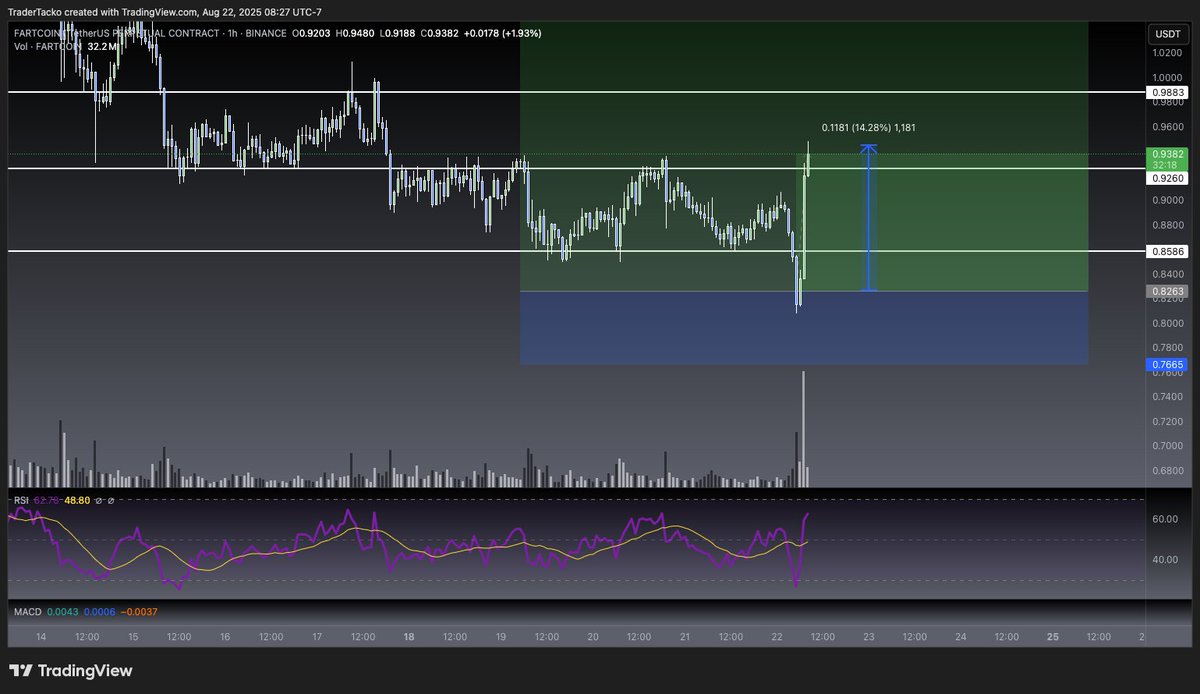Image resolution: width=1200 pixels, height=694 pixels.
Task: Click the 0.9260 horizontal line price label
Action: [x=1168, y=177]
